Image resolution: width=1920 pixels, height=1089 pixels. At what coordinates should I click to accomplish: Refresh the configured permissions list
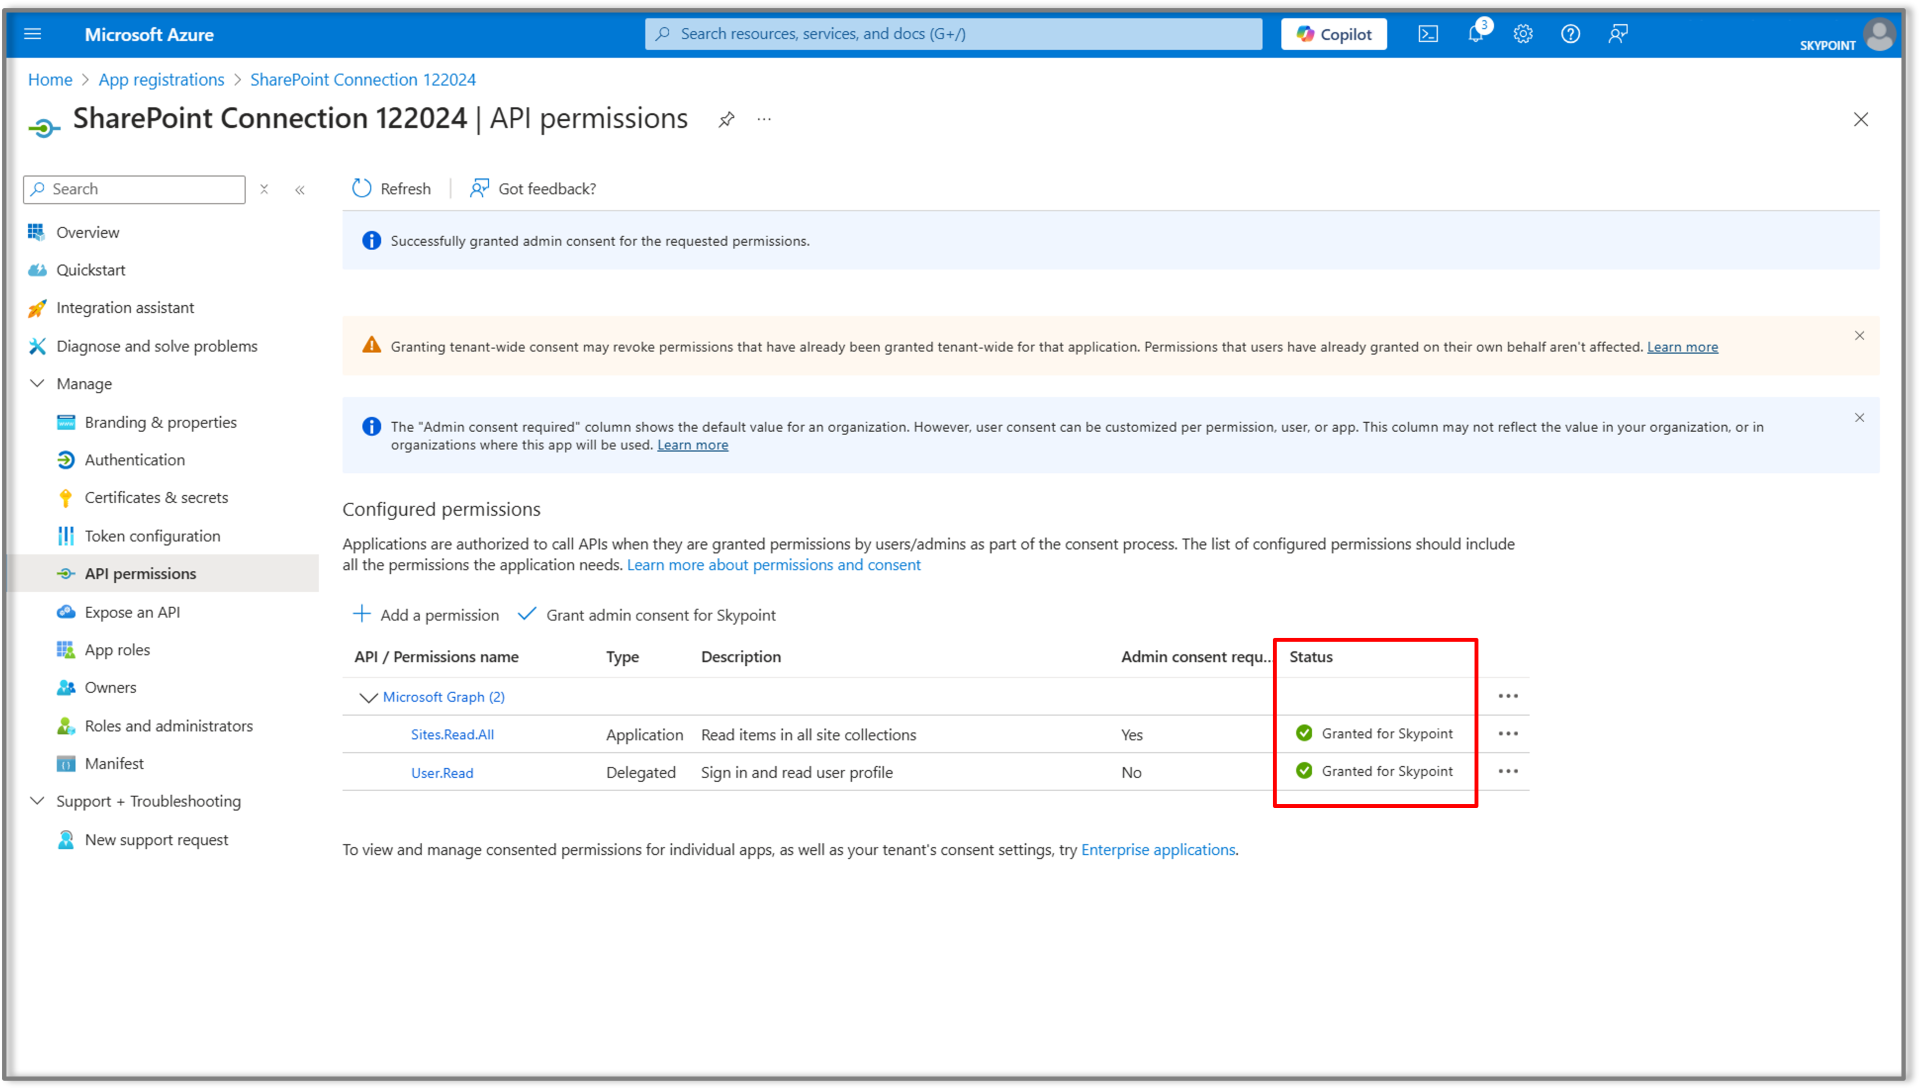click(391, 188)
